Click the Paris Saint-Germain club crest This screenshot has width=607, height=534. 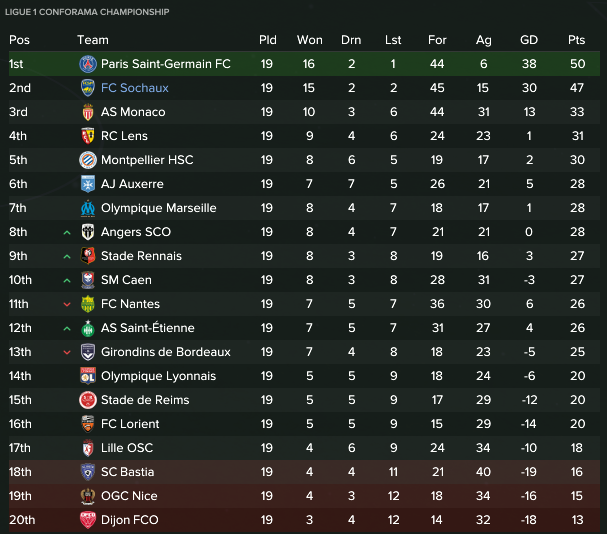click(88, 64)
